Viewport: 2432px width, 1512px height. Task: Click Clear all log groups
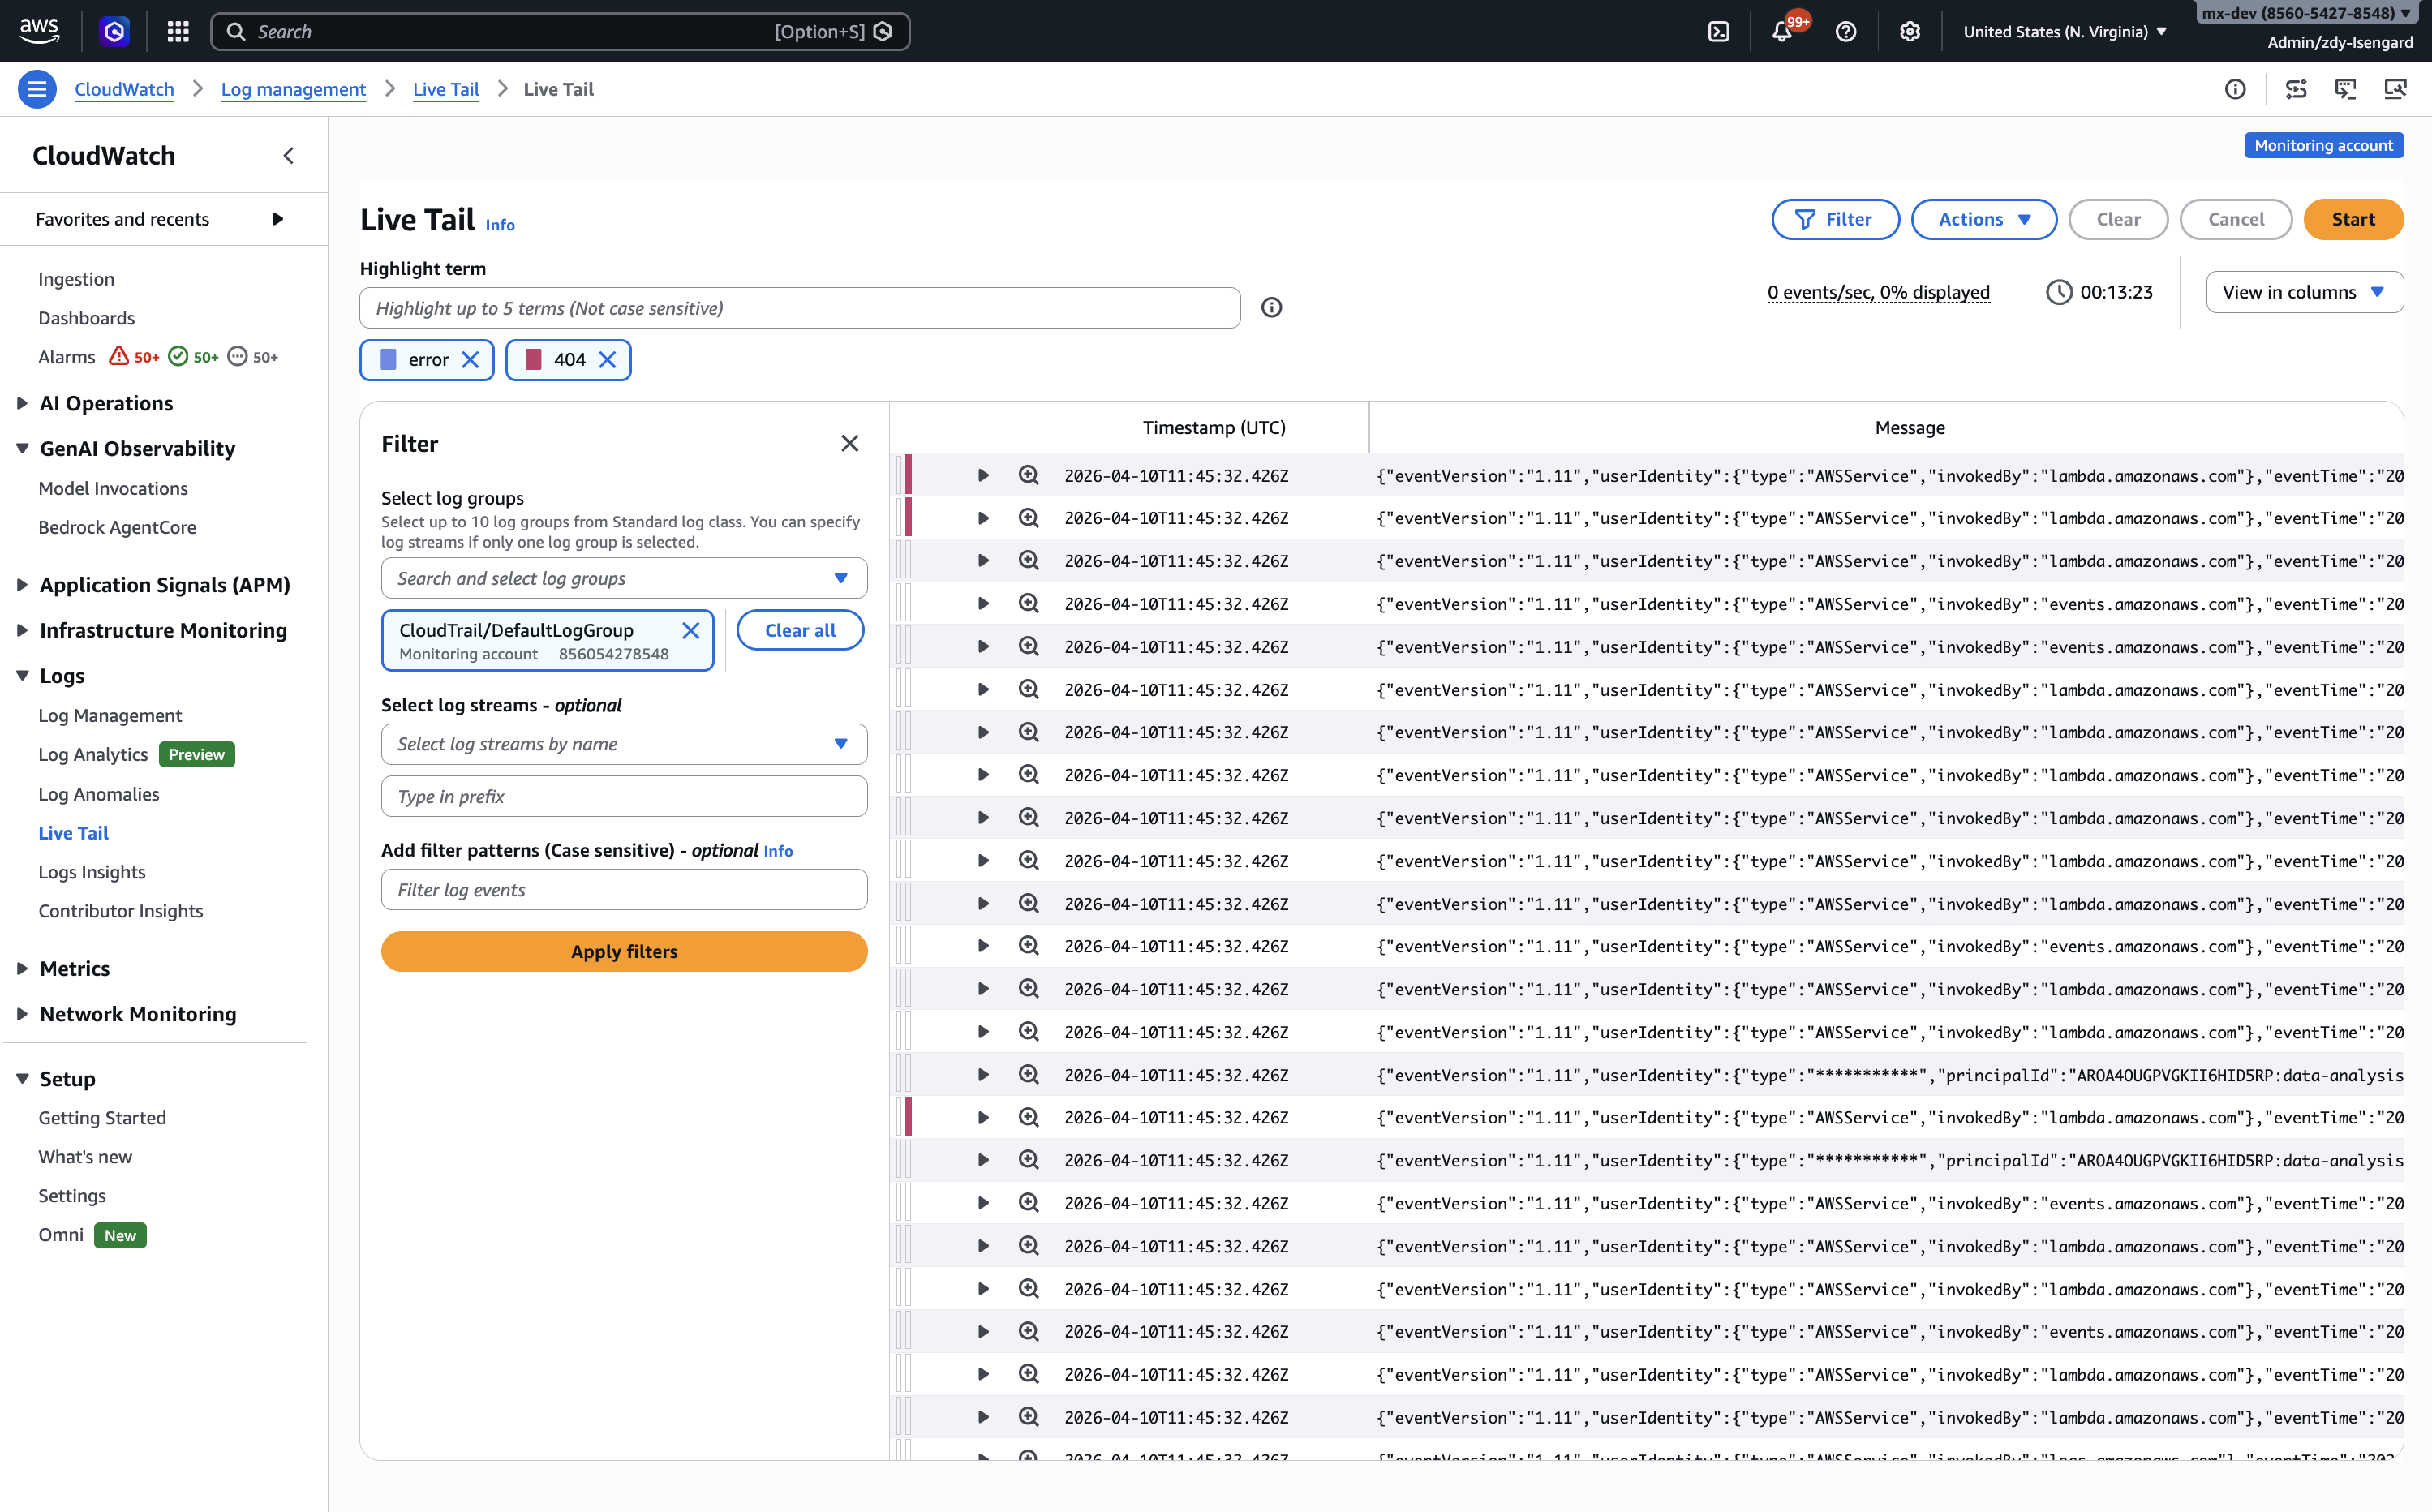click(x=800, y=630)
